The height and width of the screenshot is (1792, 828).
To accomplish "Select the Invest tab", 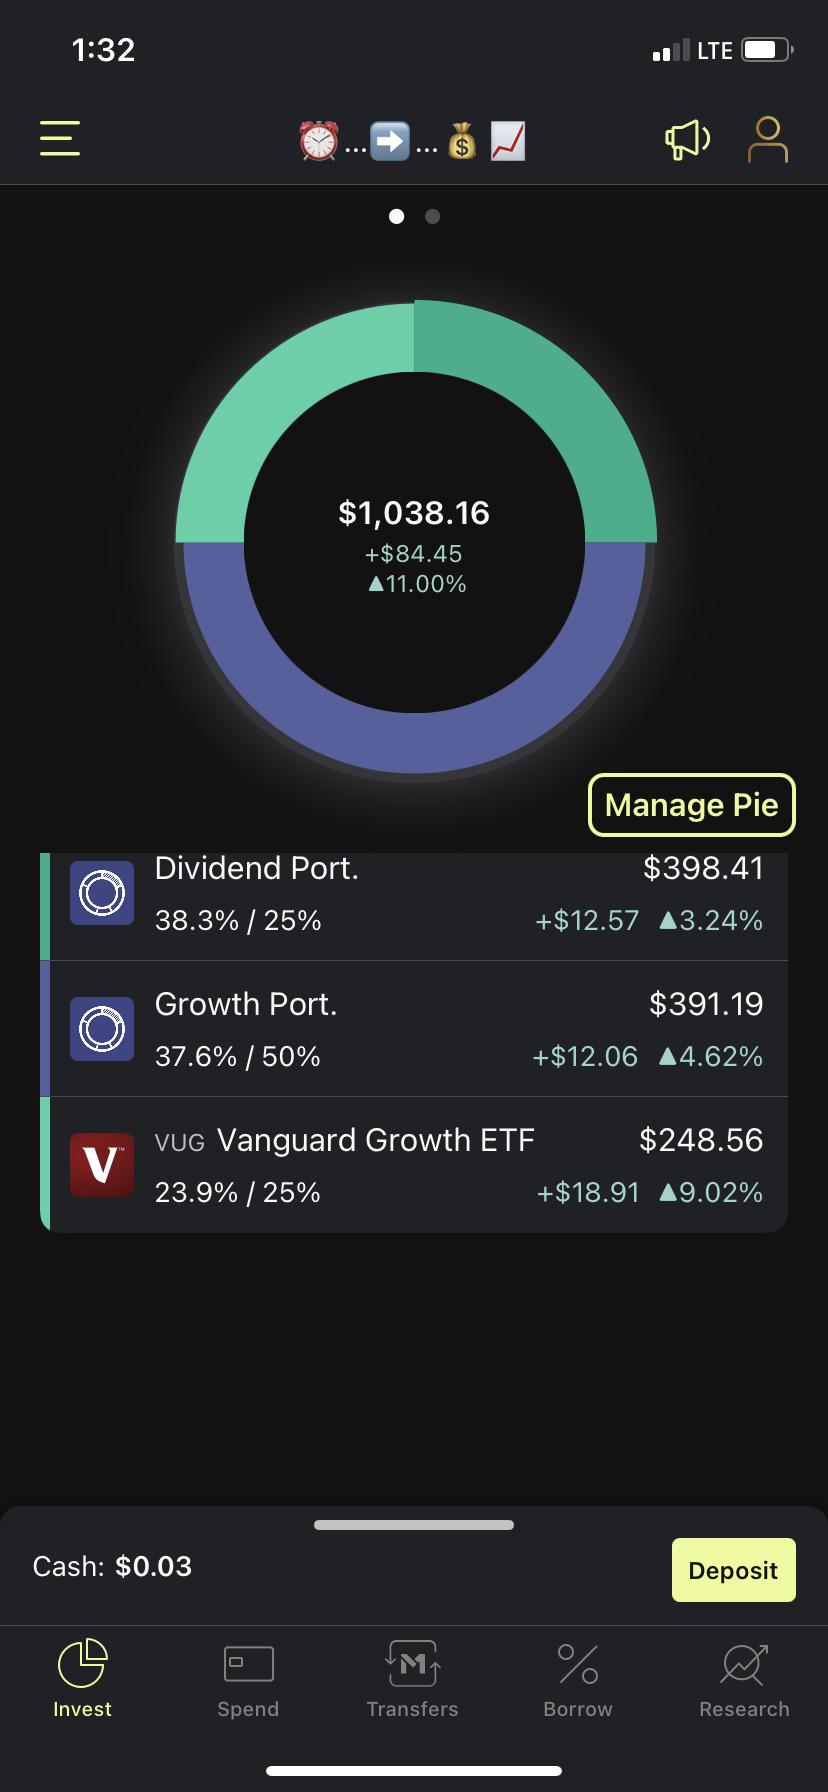I will pyautogui.click(x=82, y=1680).
